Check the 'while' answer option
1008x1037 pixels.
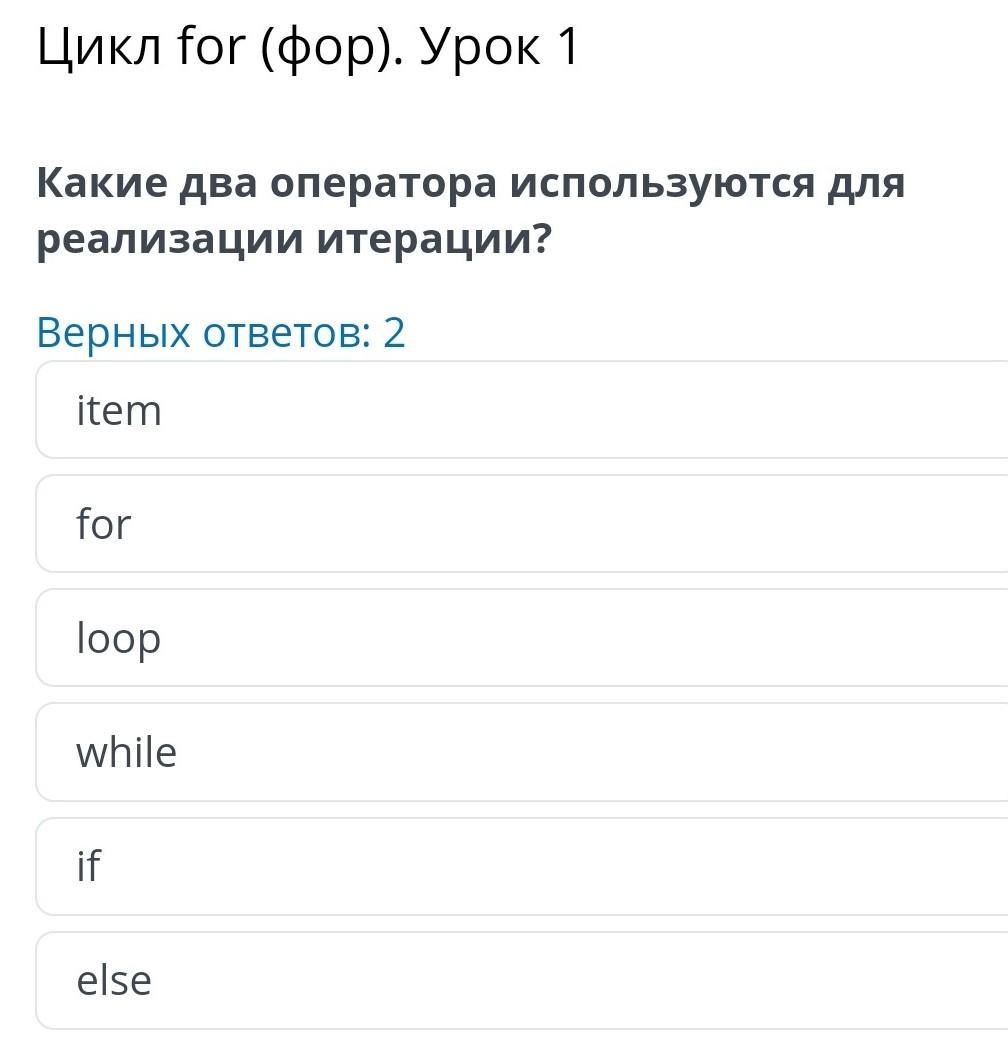point(520,752)
